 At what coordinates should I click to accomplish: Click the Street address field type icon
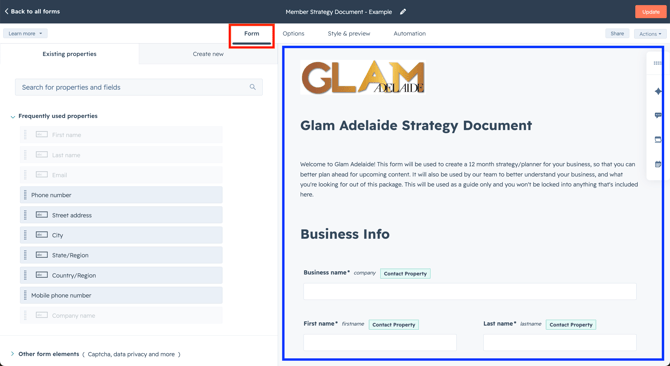coord(41,215)
